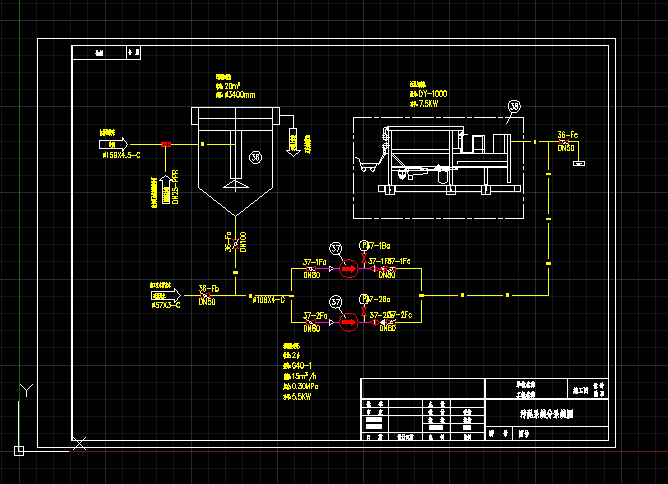Click the UCS origin square icon

point(19,451)
